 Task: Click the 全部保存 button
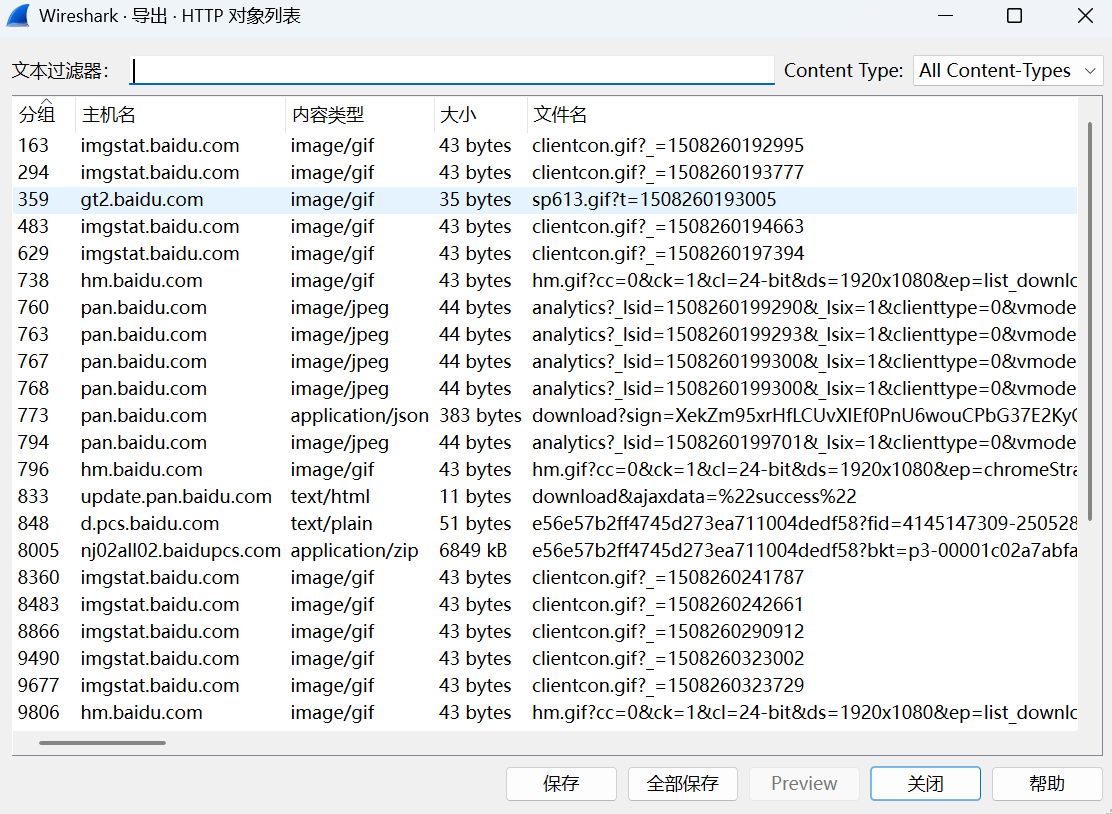[682, 784]
